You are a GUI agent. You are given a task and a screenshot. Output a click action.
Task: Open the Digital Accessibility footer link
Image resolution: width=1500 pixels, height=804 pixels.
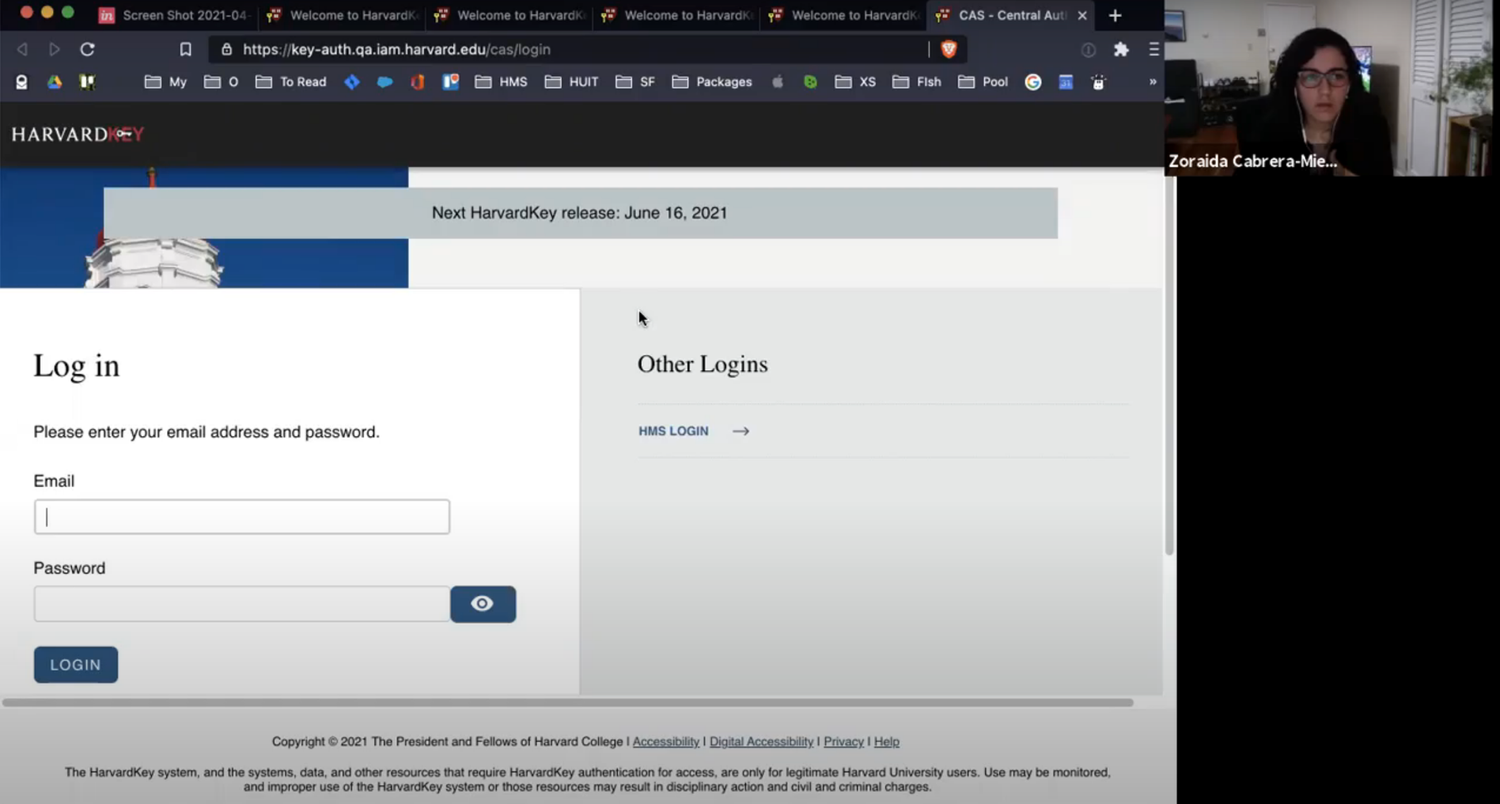point(761,741)
